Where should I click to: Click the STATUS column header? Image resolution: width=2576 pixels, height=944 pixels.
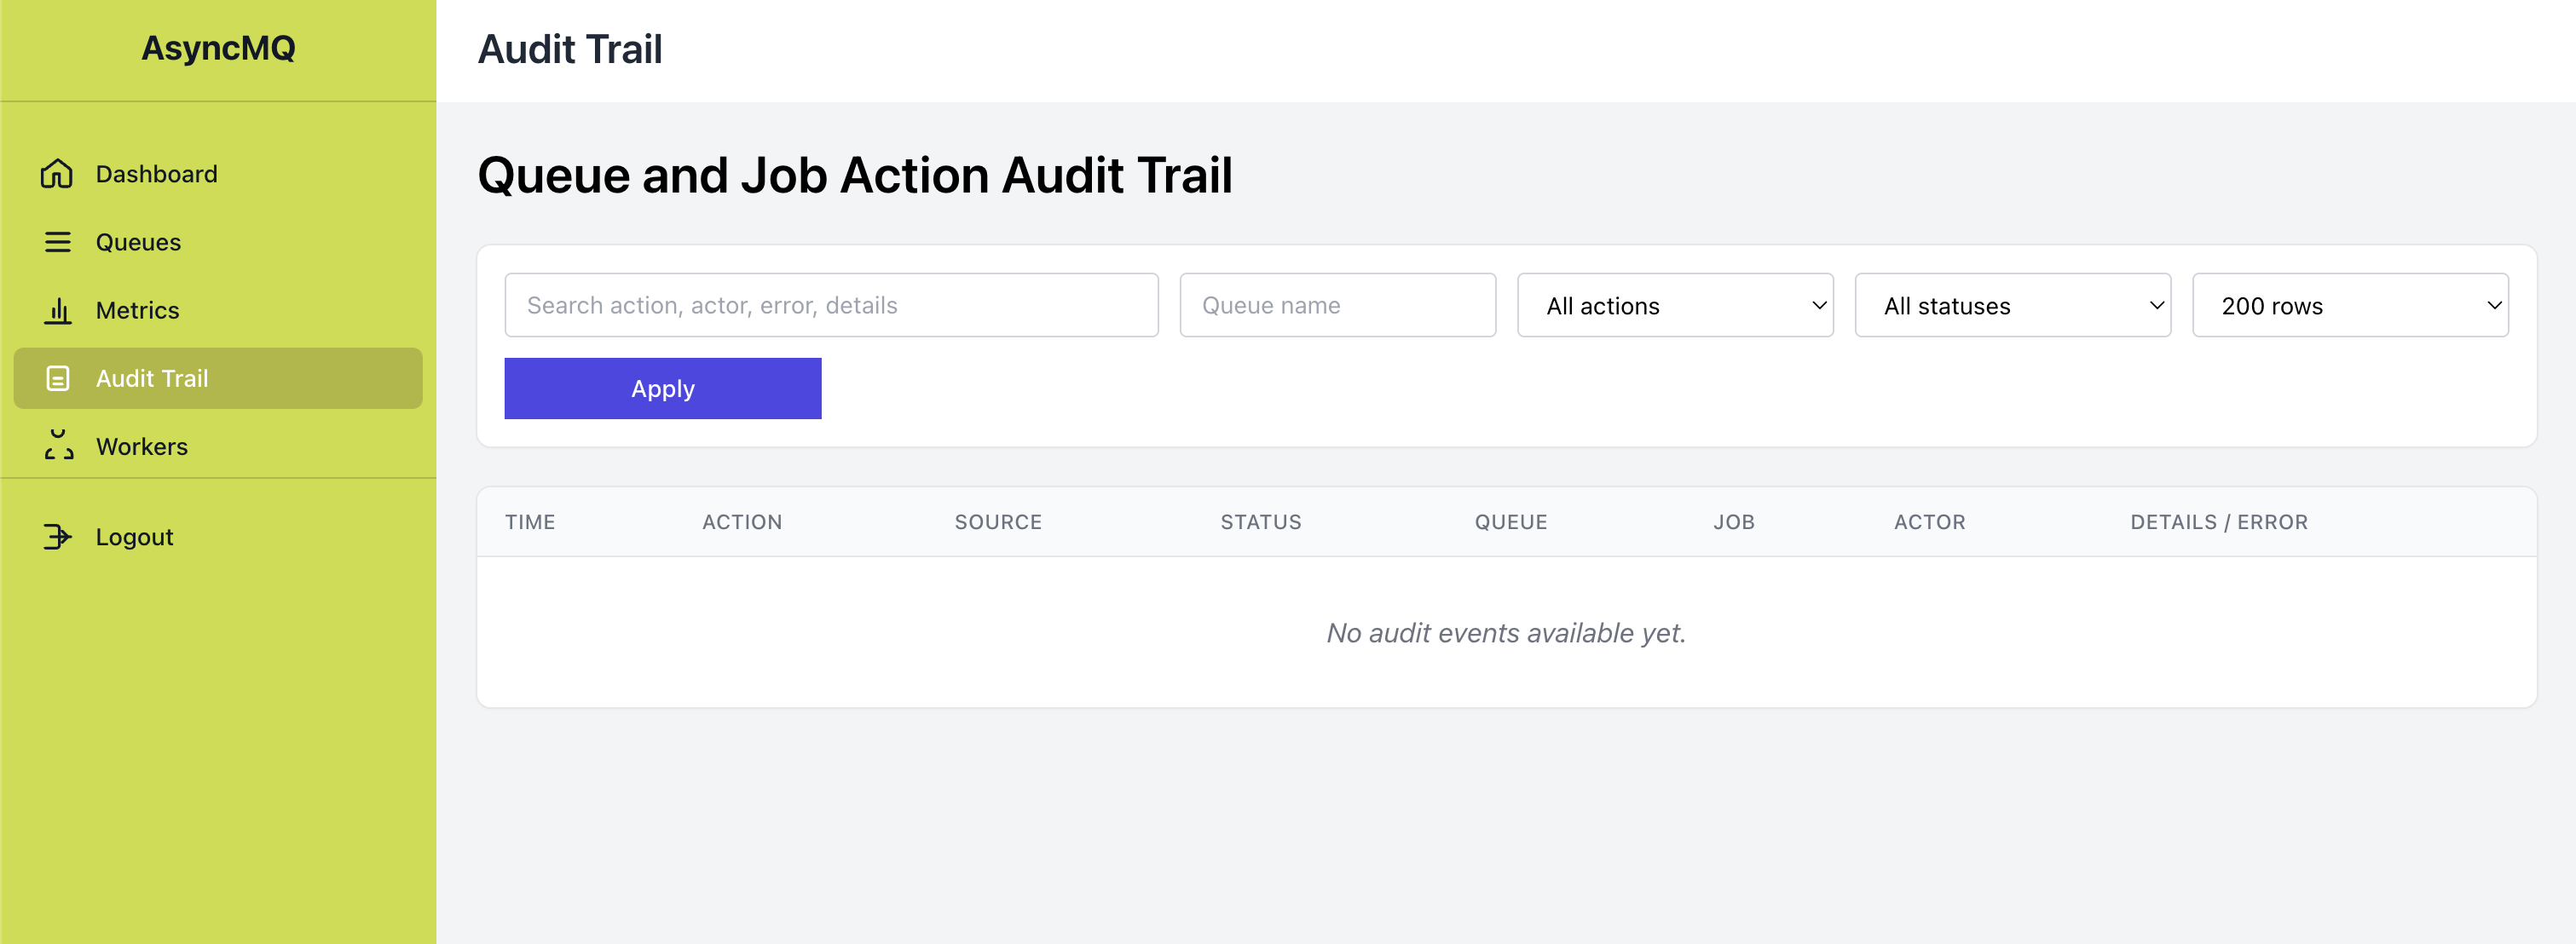1260,521
